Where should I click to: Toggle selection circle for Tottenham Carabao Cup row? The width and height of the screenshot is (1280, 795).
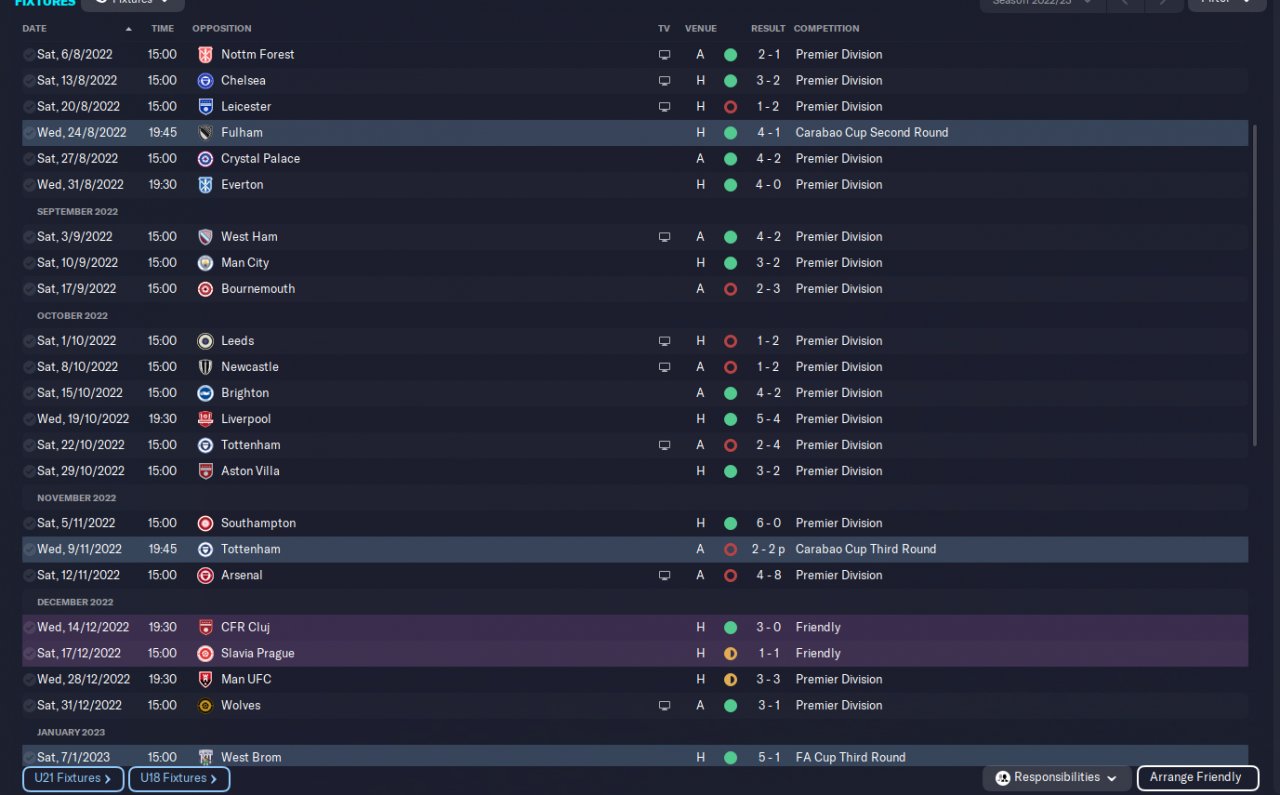(x=29, y=549)
